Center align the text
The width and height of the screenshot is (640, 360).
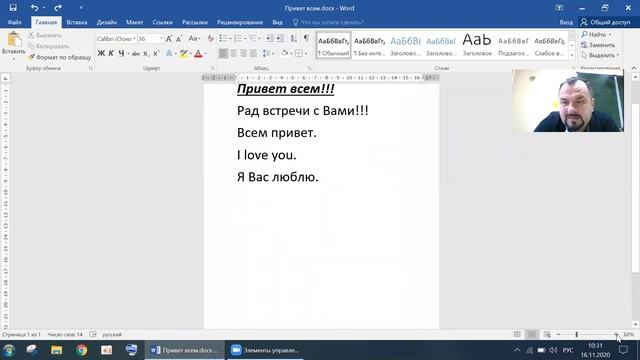click(233, 53)
